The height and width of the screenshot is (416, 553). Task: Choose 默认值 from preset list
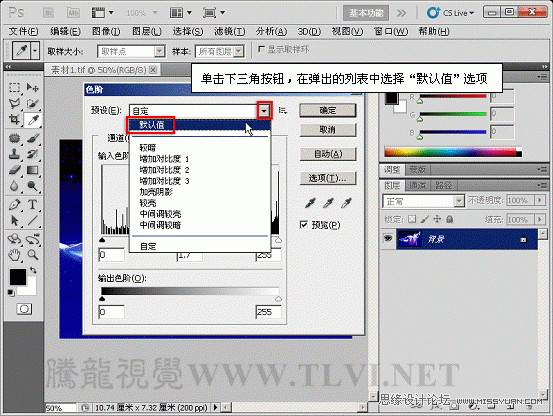click(200, 125)
